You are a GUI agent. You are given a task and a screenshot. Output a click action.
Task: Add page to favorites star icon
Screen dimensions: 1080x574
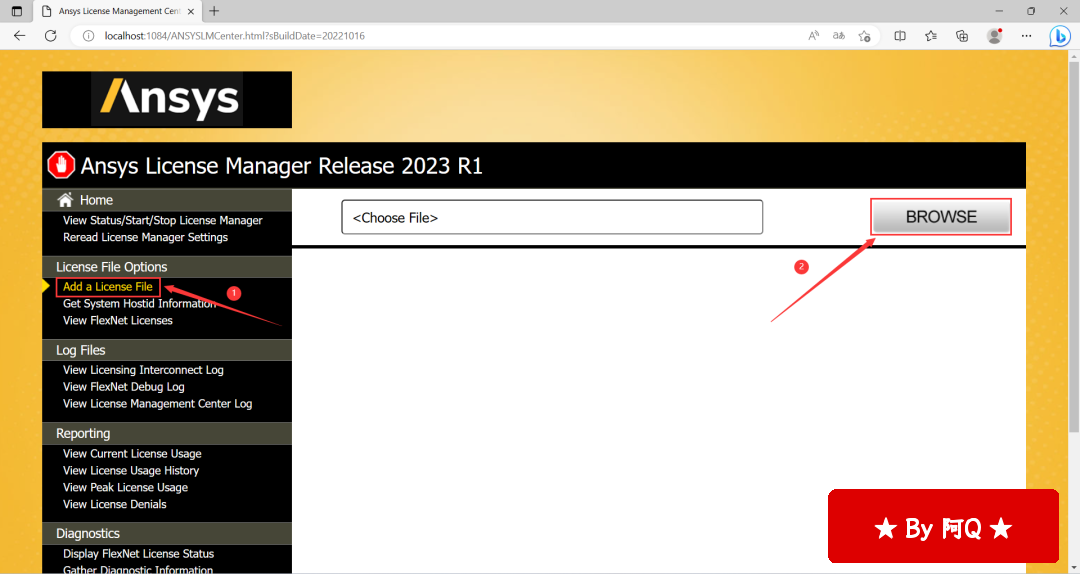coord(865,35)
